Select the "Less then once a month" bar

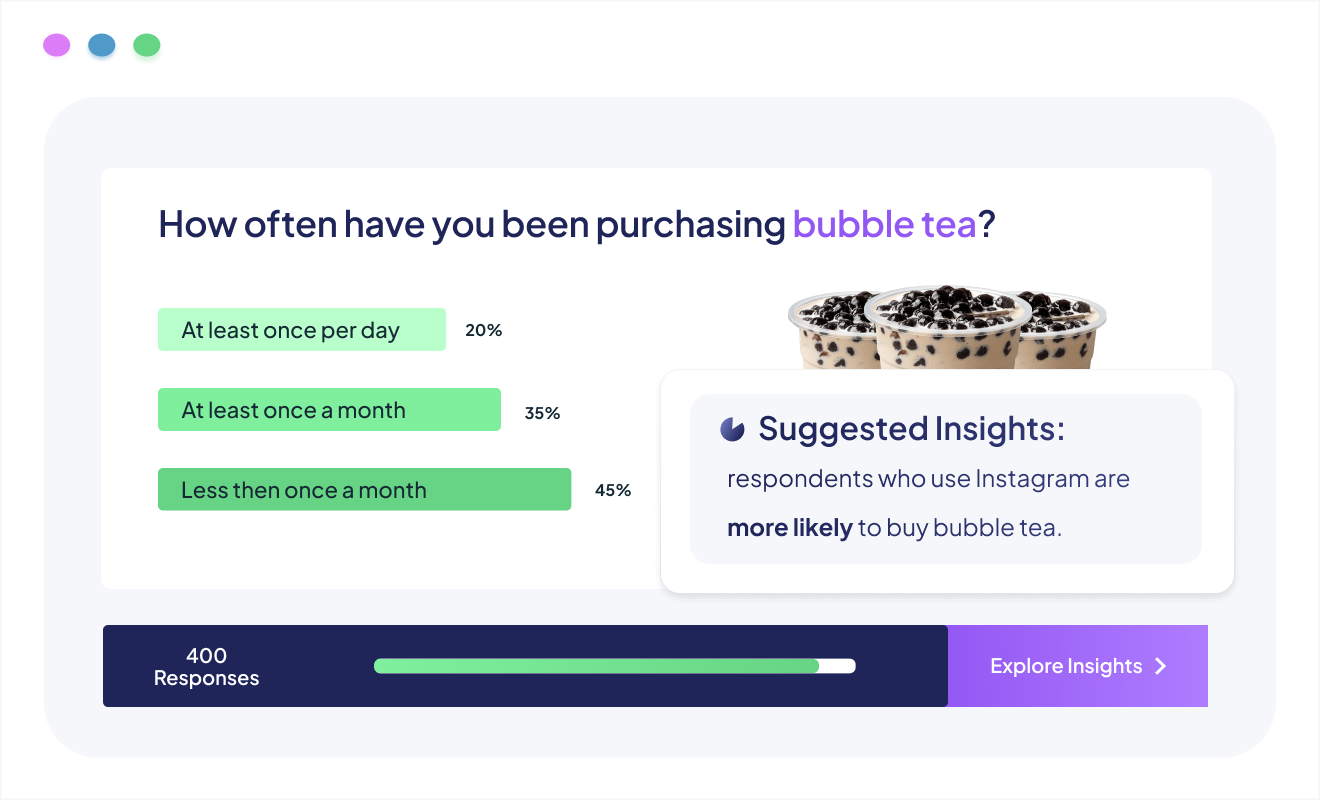pos(364,490)
